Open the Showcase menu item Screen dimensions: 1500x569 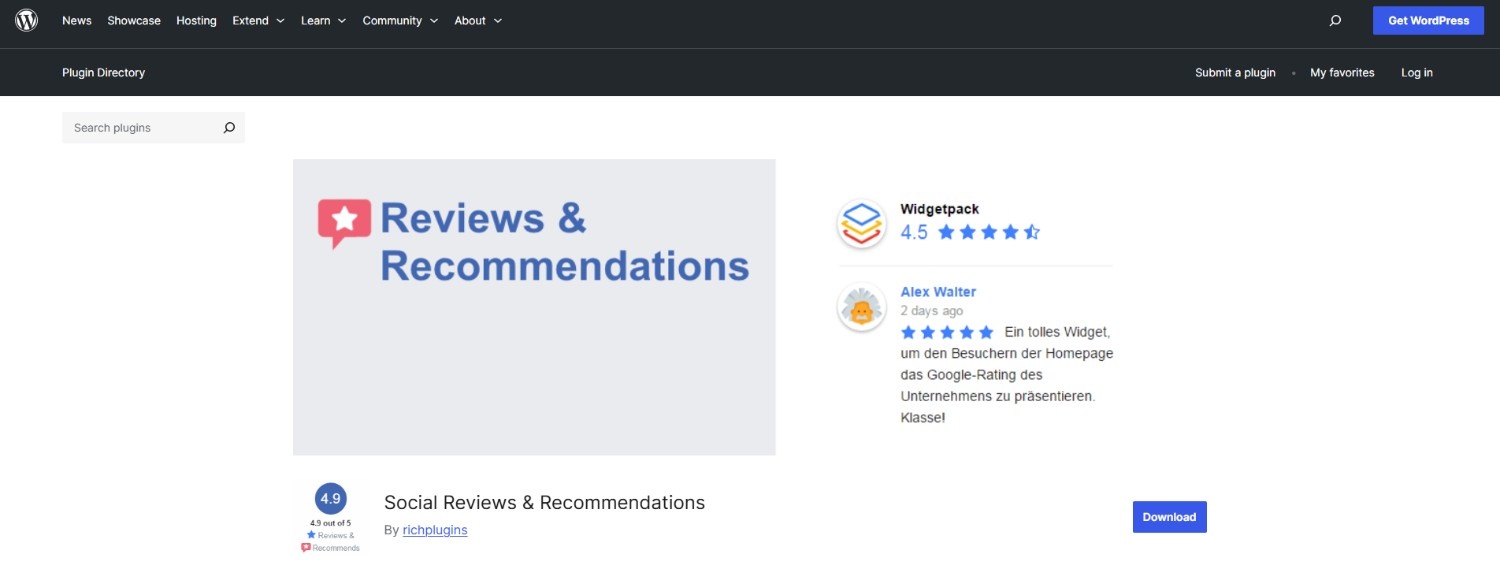(134, 21)
